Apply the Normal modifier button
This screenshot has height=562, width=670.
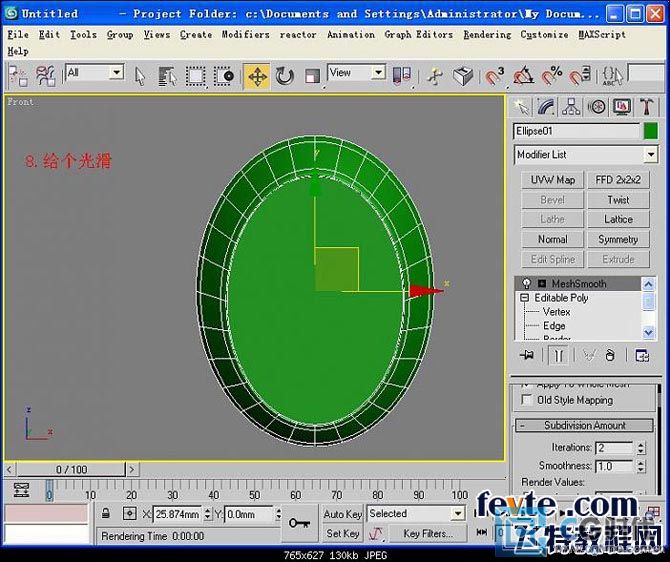(552, 239)
